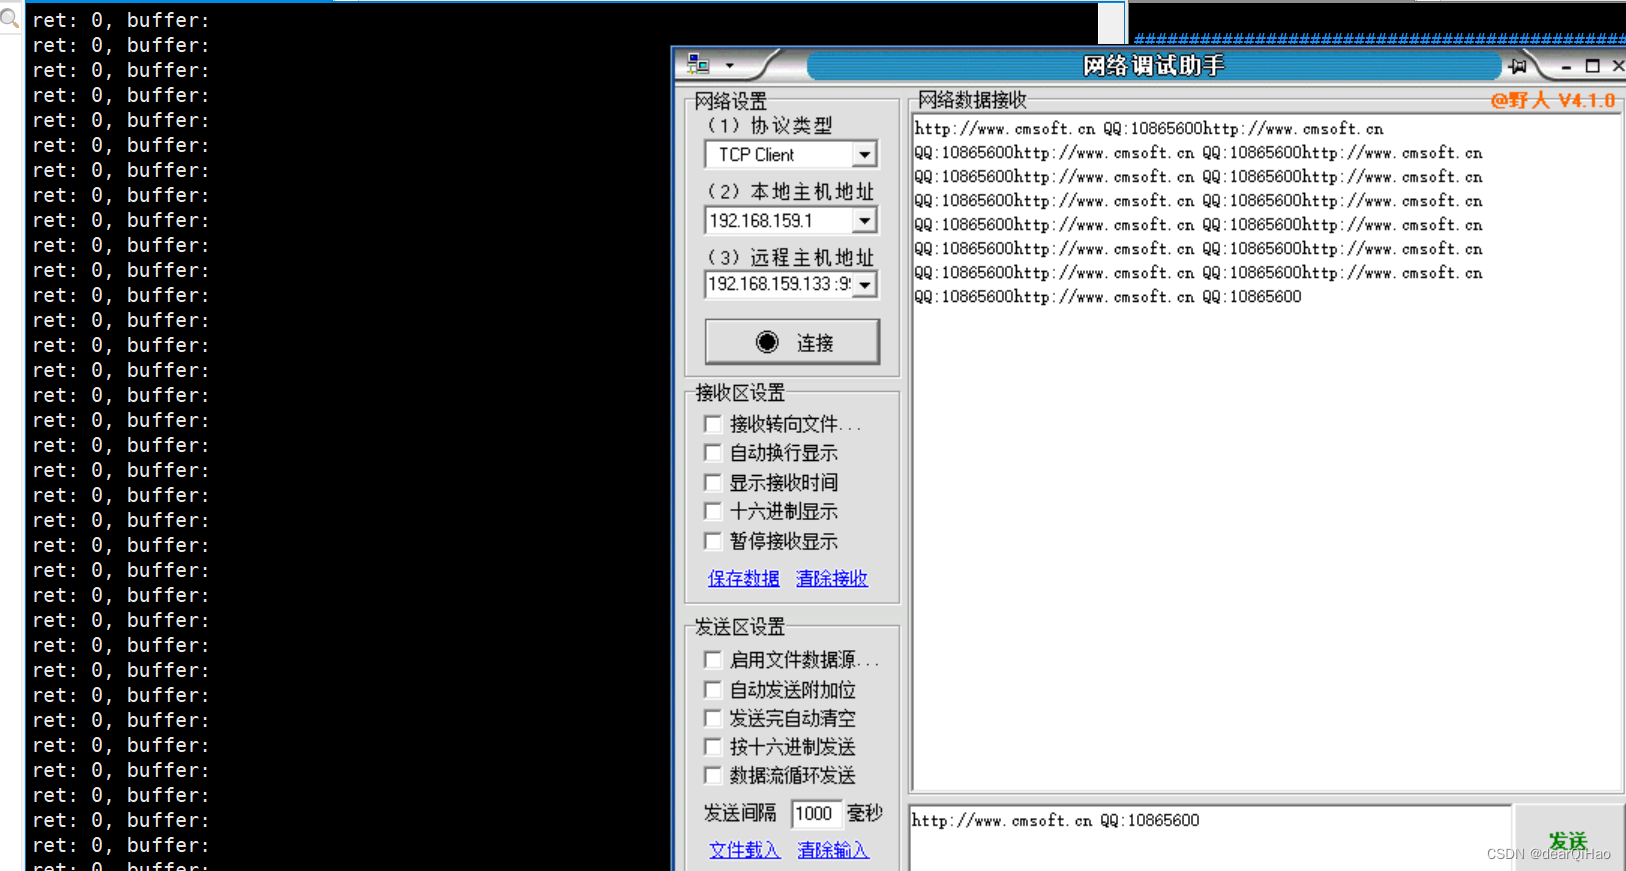Viewport: 1626px width, 871px height.
Task: Pin the network debug assistant window
Action: click(x=1518, y=66)
